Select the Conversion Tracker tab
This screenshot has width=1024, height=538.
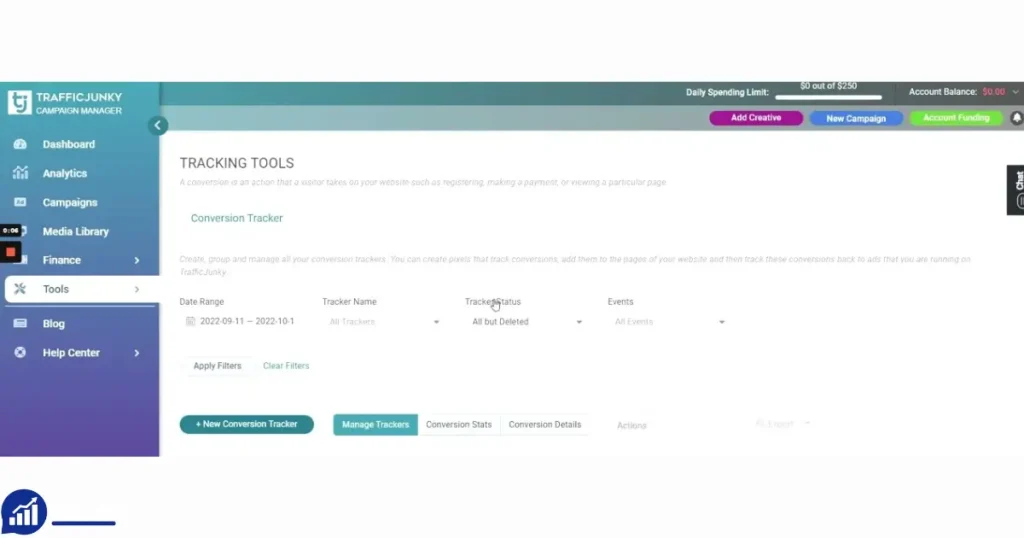(x=236, y=218)
